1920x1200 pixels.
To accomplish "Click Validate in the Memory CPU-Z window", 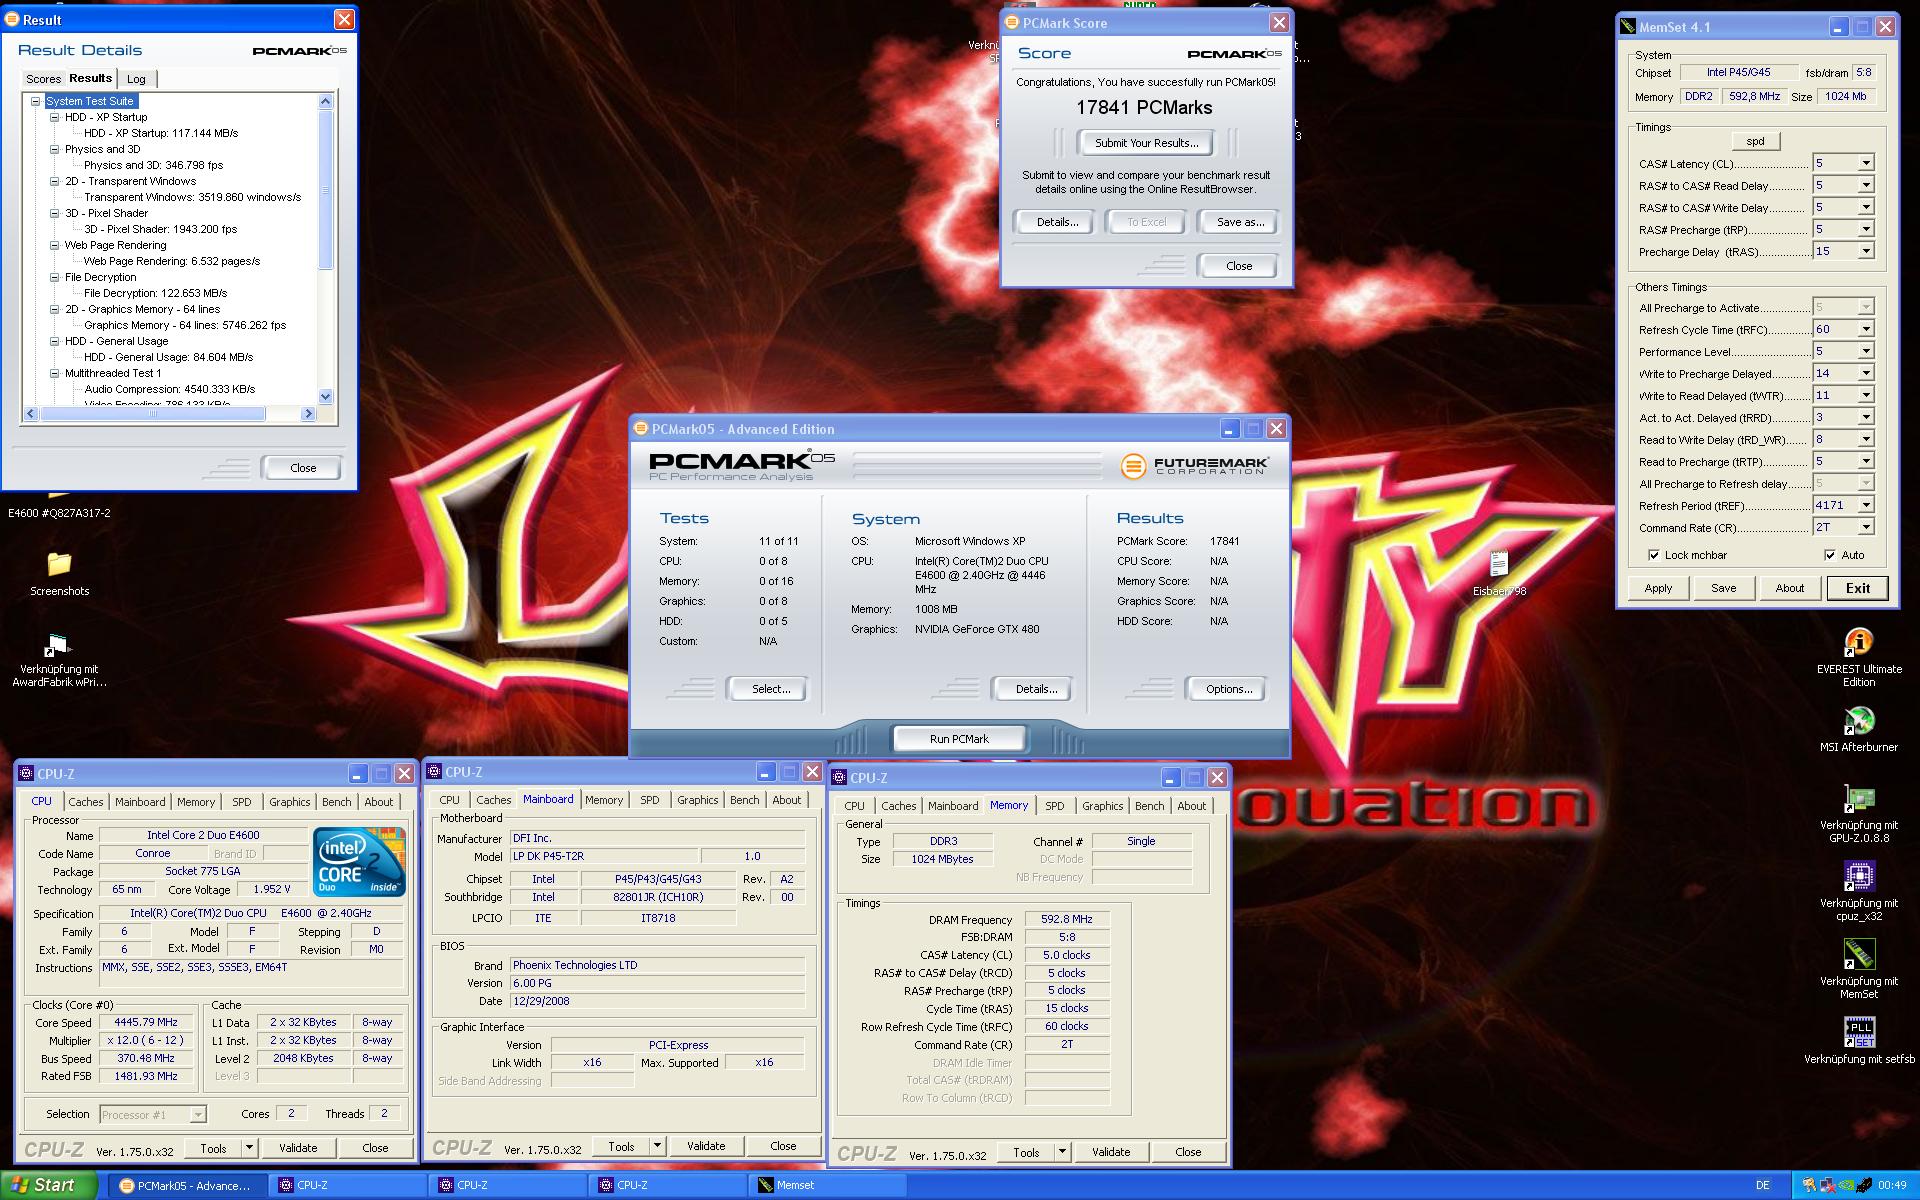I will coord(1110,1152).
